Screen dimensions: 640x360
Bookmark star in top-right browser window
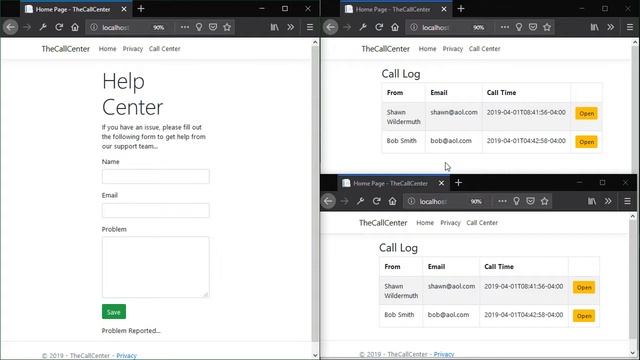click(x=547, y=27)
